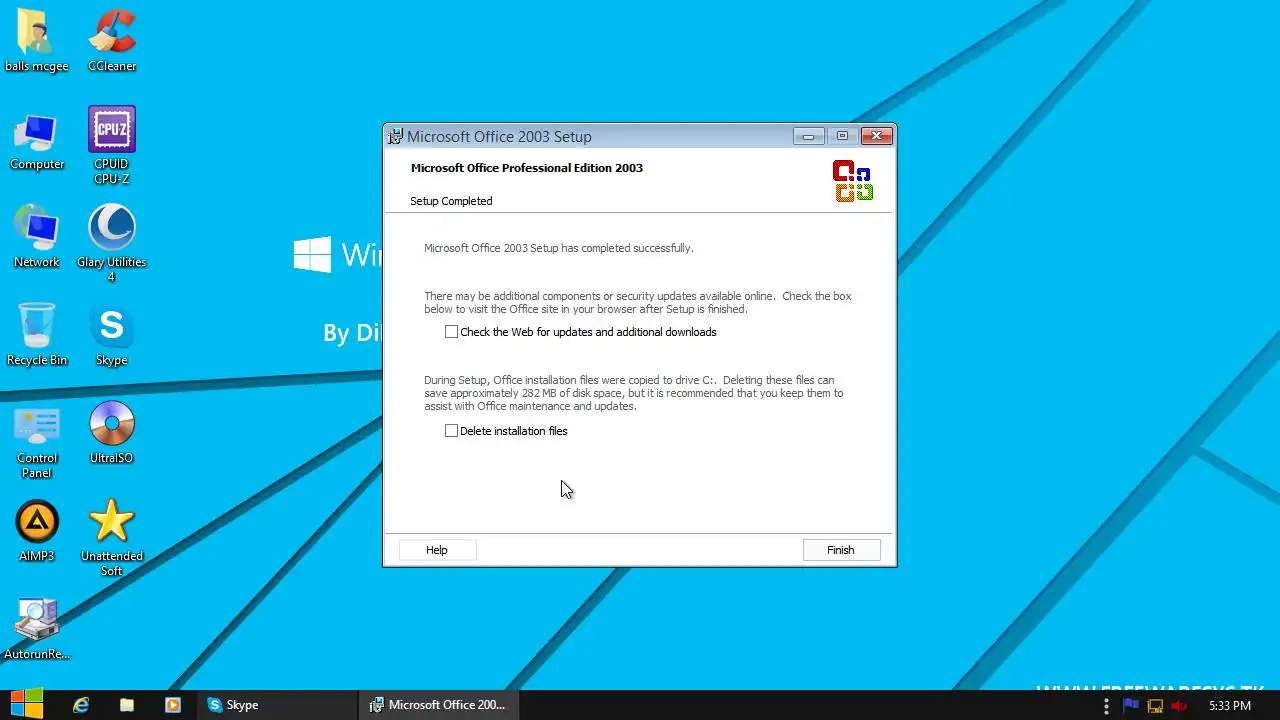Open the media player taskbar icon
Image resolution: width=1280 pixels, height=720 pixels.
click(x=173, y=705)
